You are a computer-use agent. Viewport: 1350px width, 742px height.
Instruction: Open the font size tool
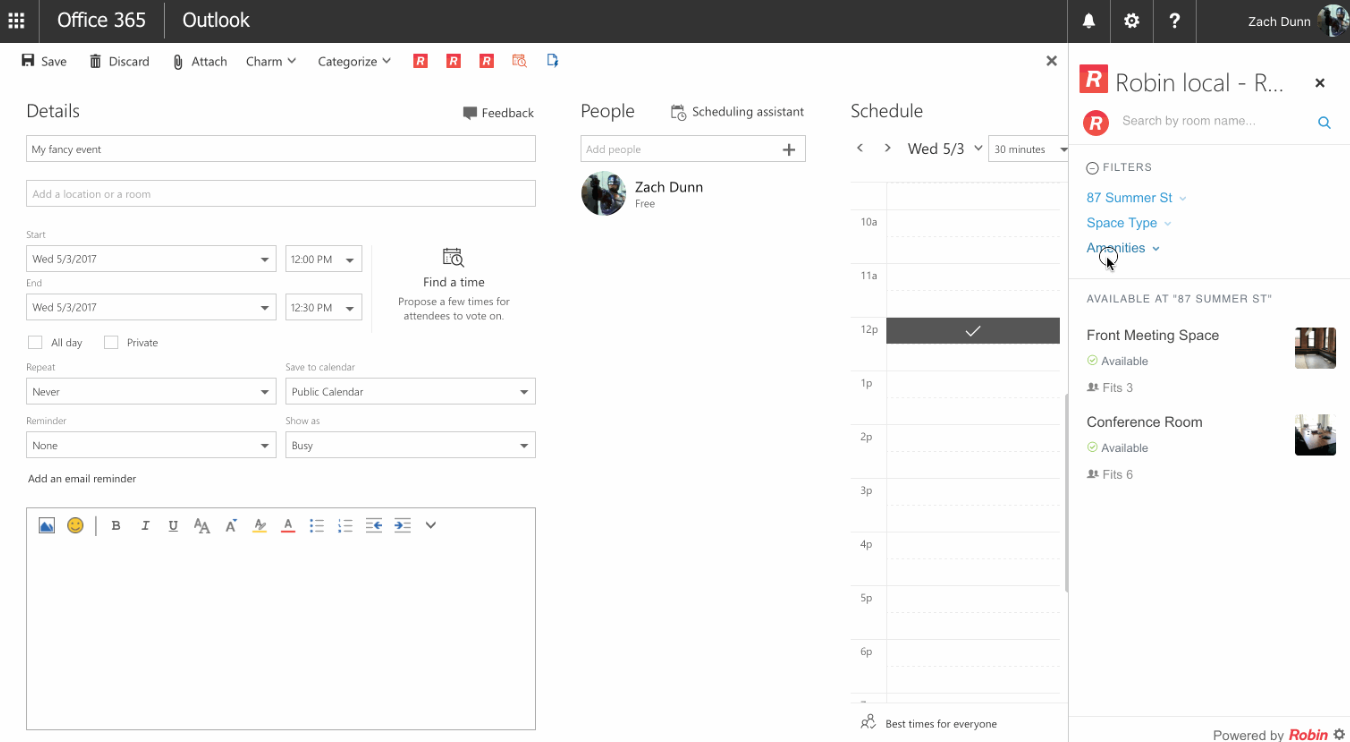coord(202,525)
